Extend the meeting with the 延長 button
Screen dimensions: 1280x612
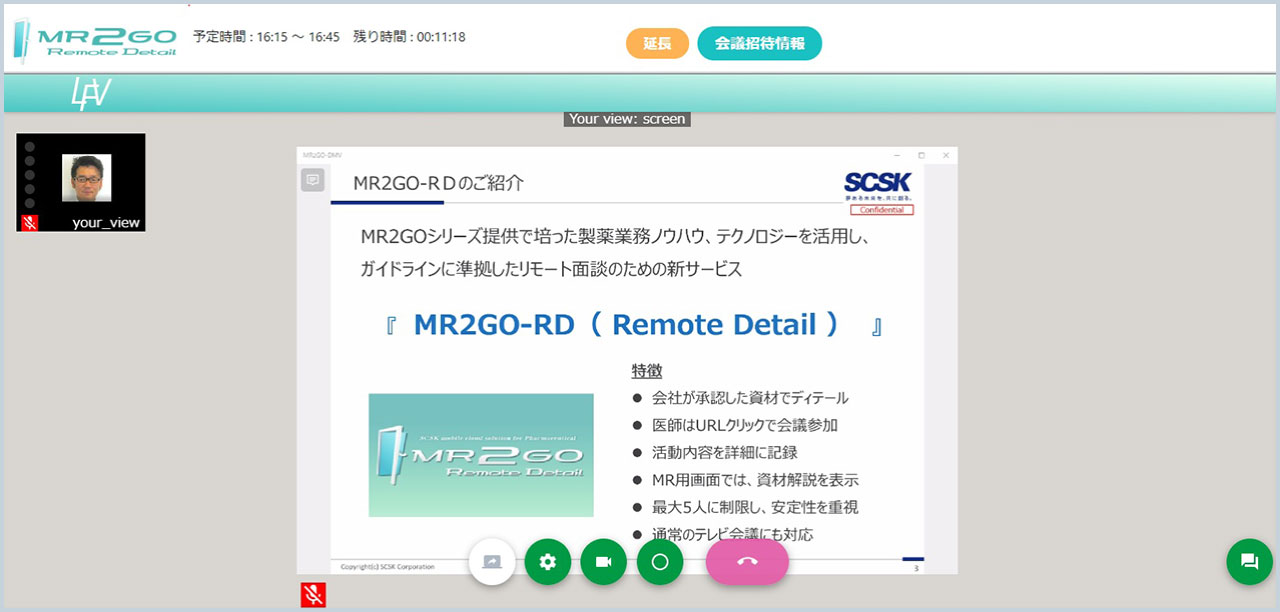pos(657,43)
